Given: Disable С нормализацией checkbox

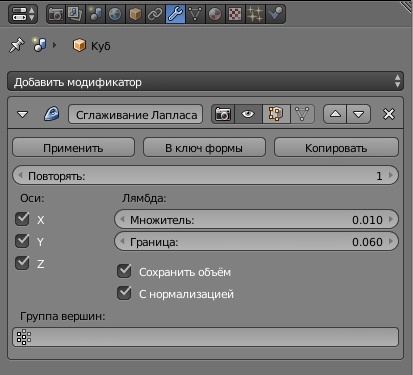Looking at the screenshot, I should pos(124,293).
